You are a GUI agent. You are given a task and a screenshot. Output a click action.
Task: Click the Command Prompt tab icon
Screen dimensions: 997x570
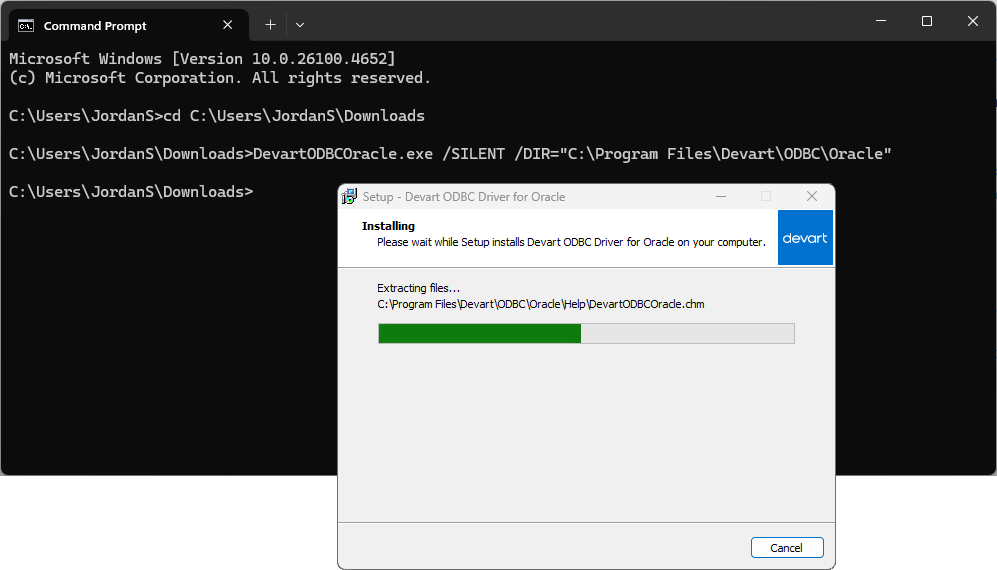[26, 25]
